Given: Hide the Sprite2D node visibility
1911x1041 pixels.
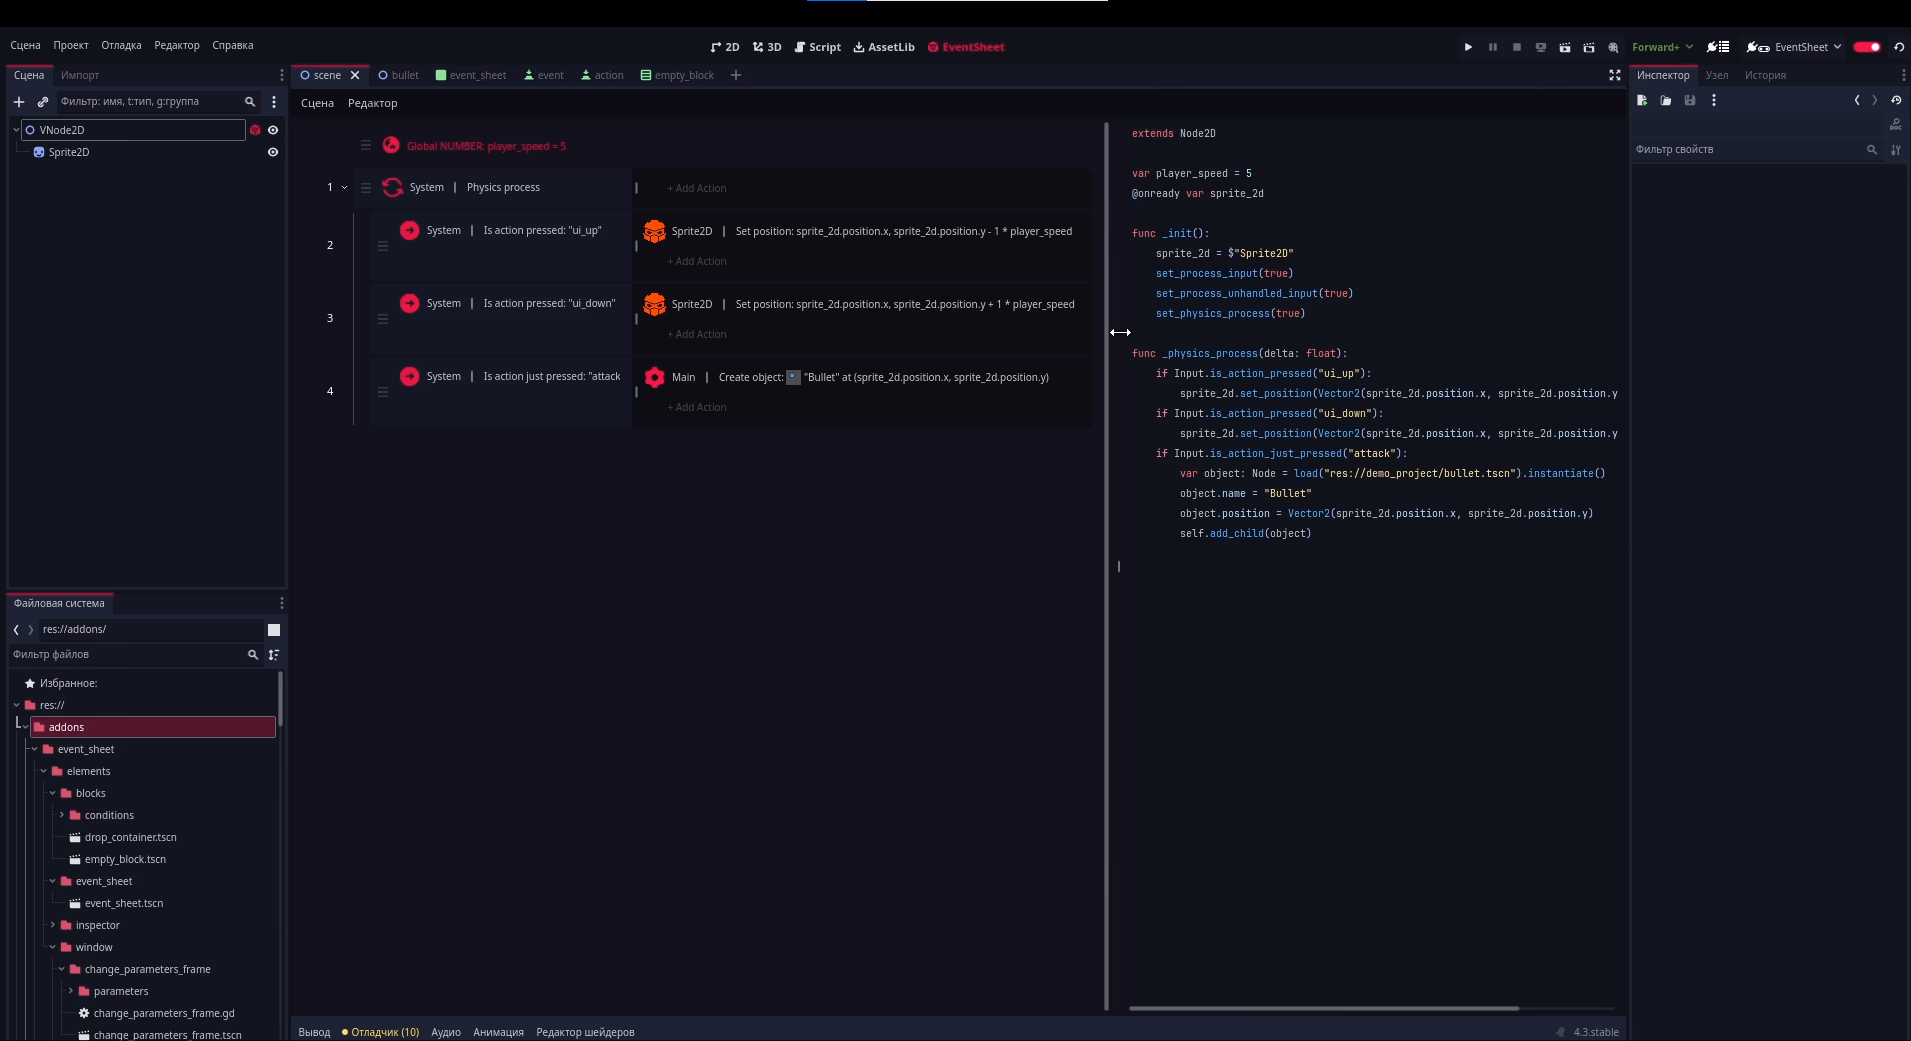Looking at the screenshot, I should [272, 152].
